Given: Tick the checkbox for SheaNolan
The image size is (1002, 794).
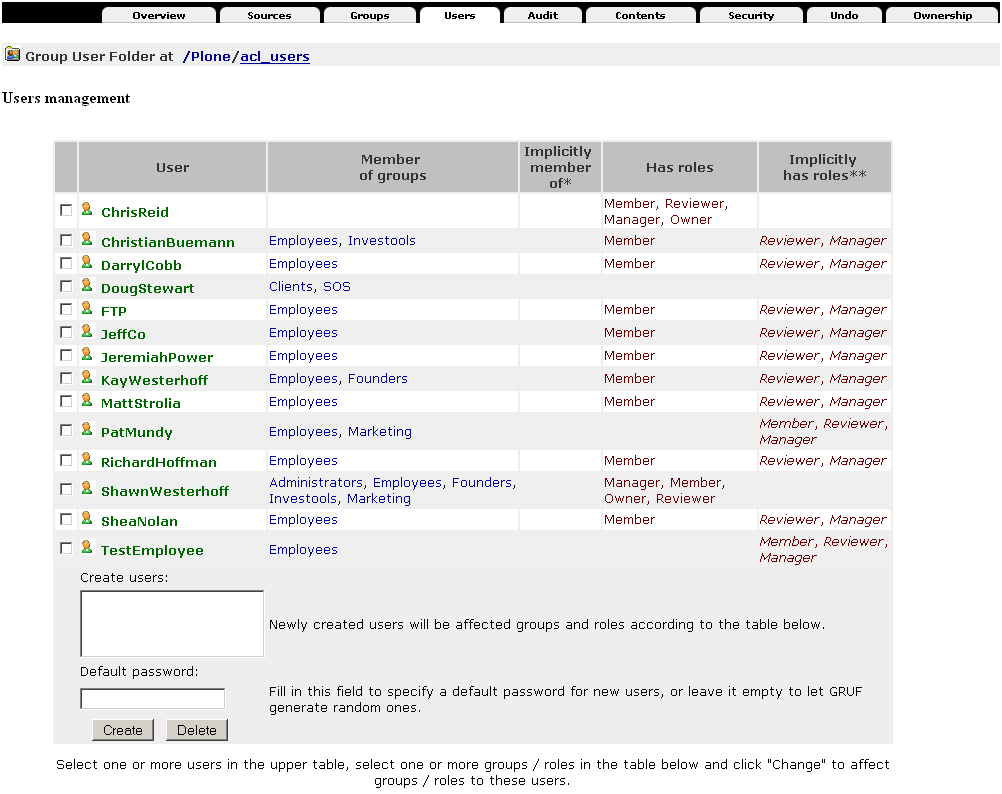Looking at the screenshot, I should (66, 520).
